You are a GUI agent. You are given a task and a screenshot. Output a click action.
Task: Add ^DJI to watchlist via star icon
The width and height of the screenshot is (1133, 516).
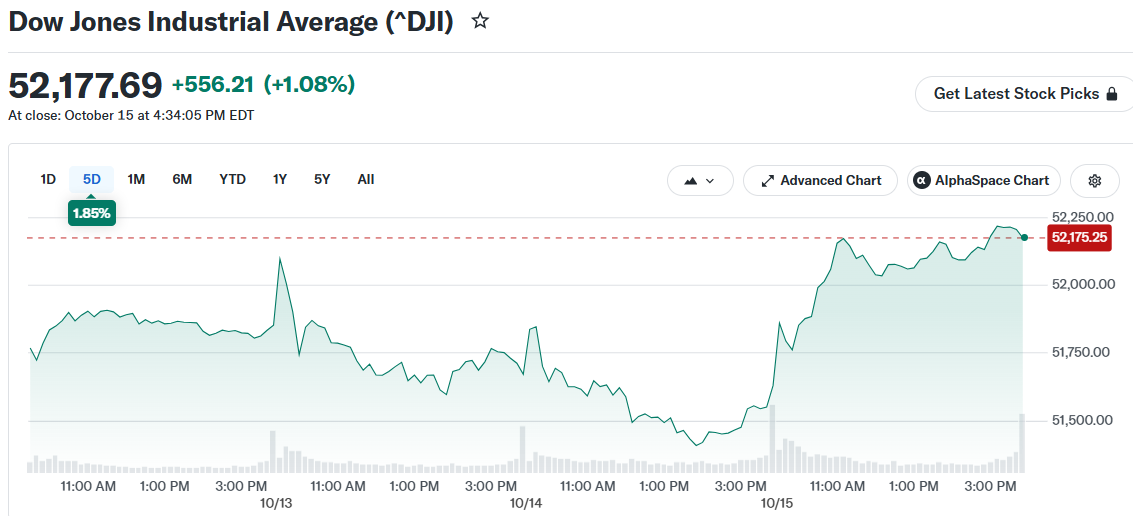(480, 21)
